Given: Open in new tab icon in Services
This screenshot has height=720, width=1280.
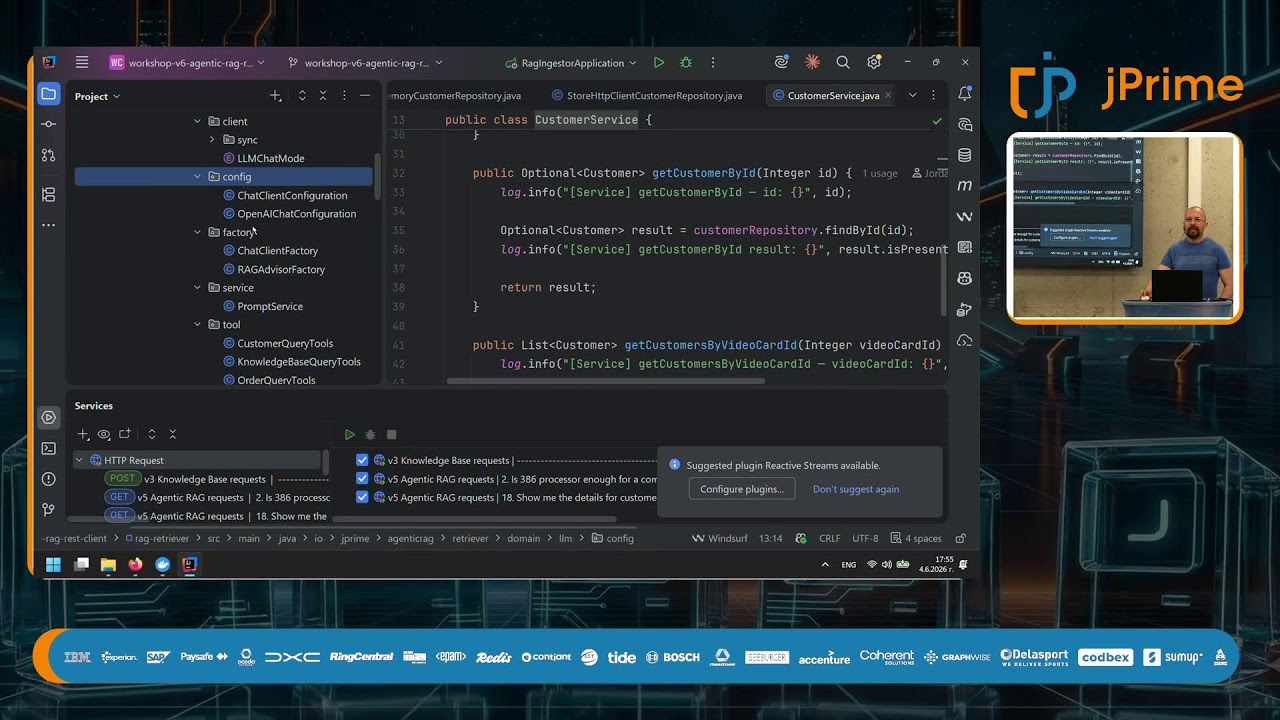Looking at the screenshot, I should click(x=125, y=434).
